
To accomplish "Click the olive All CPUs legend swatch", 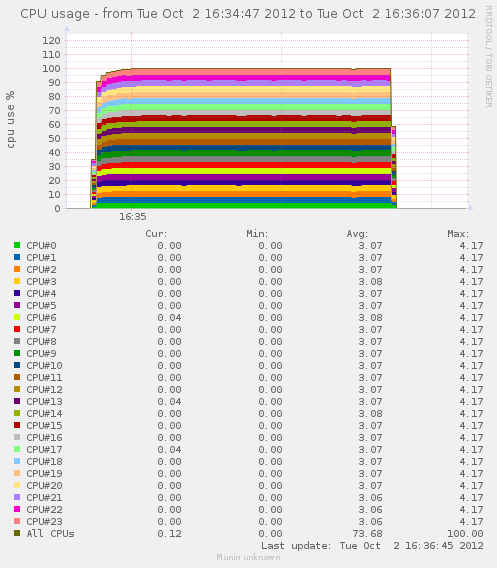I will [x=17, y=533].
